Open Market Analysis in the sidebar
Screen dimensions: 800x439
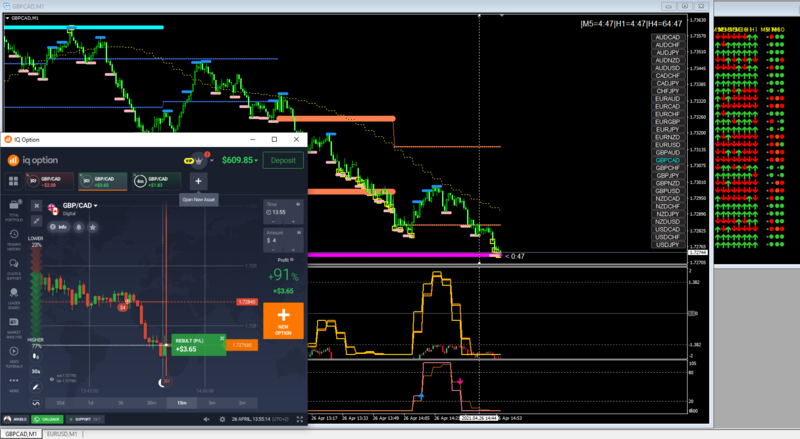(14, 328)
